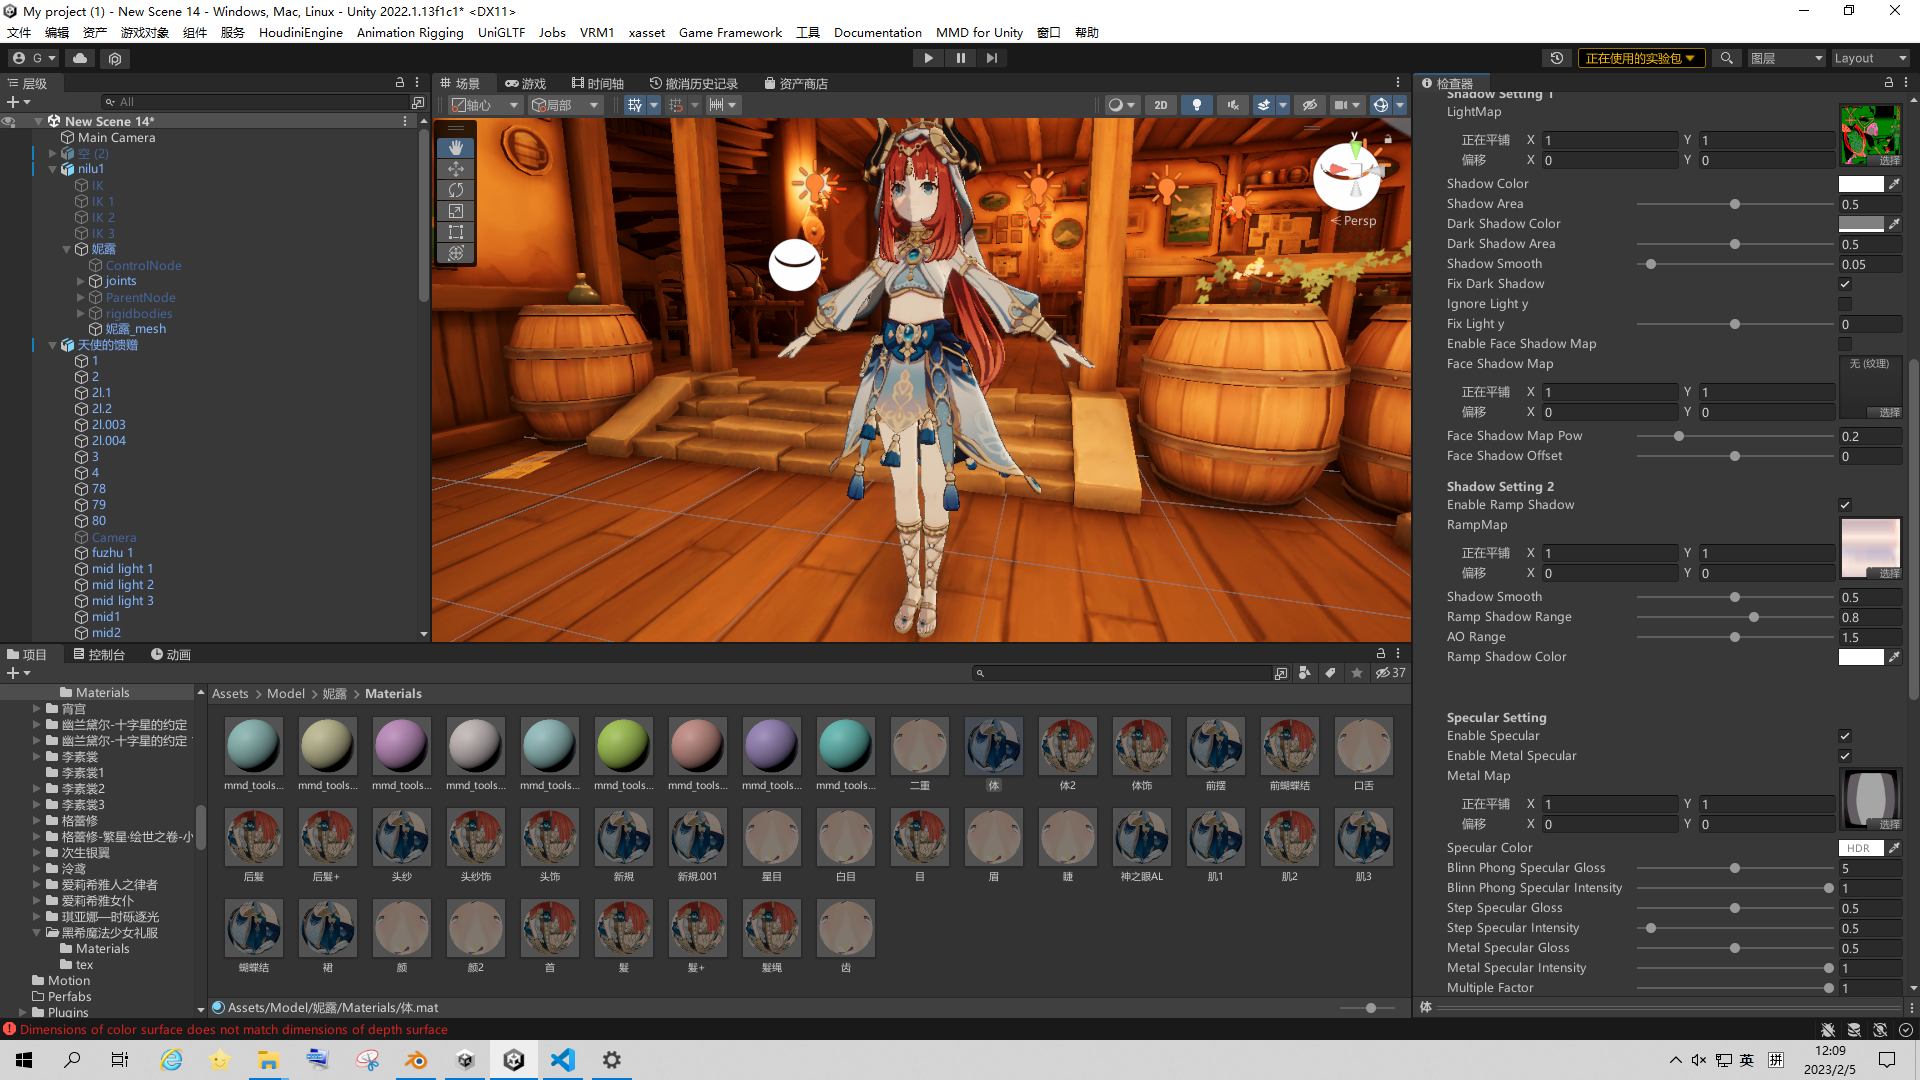
Task: Toggle scene lighting lightbulb button
Action: 1196,105
